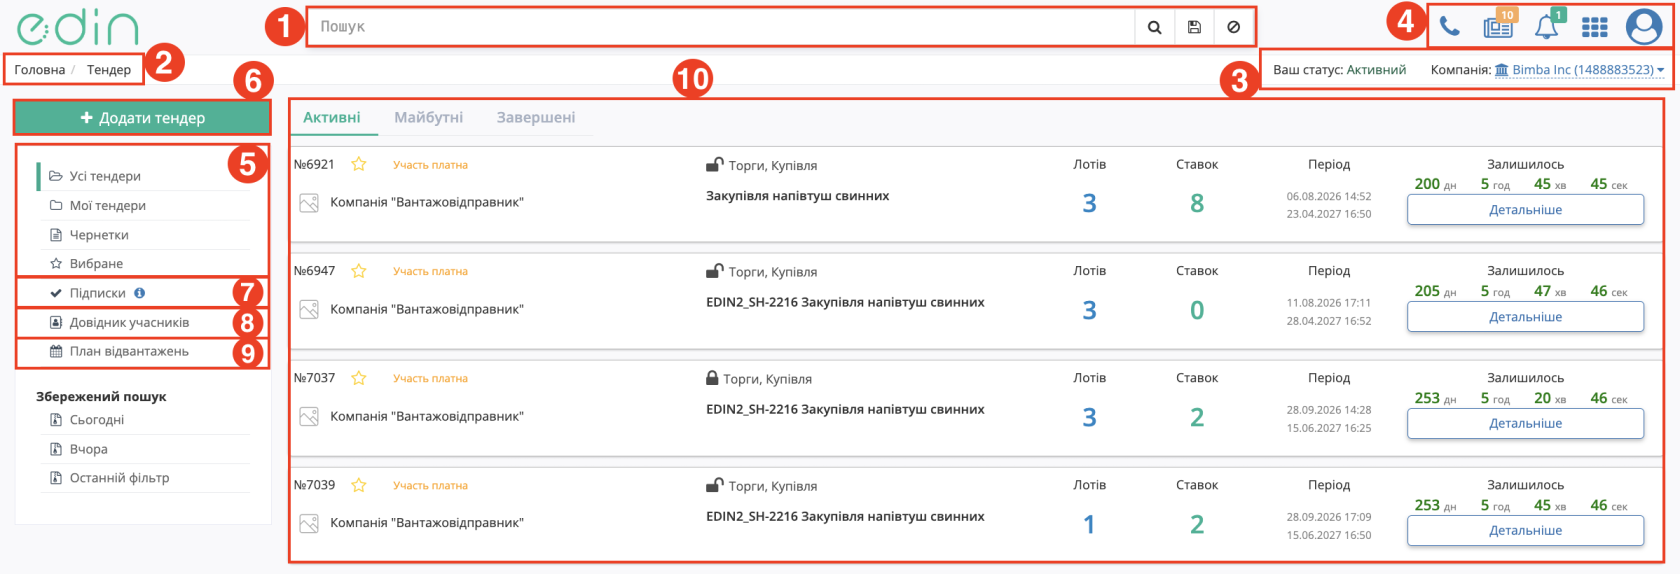This screenshot has height=574, width=1680.
Task: Open the user profile avatar
Action: tap(1644, 27)
